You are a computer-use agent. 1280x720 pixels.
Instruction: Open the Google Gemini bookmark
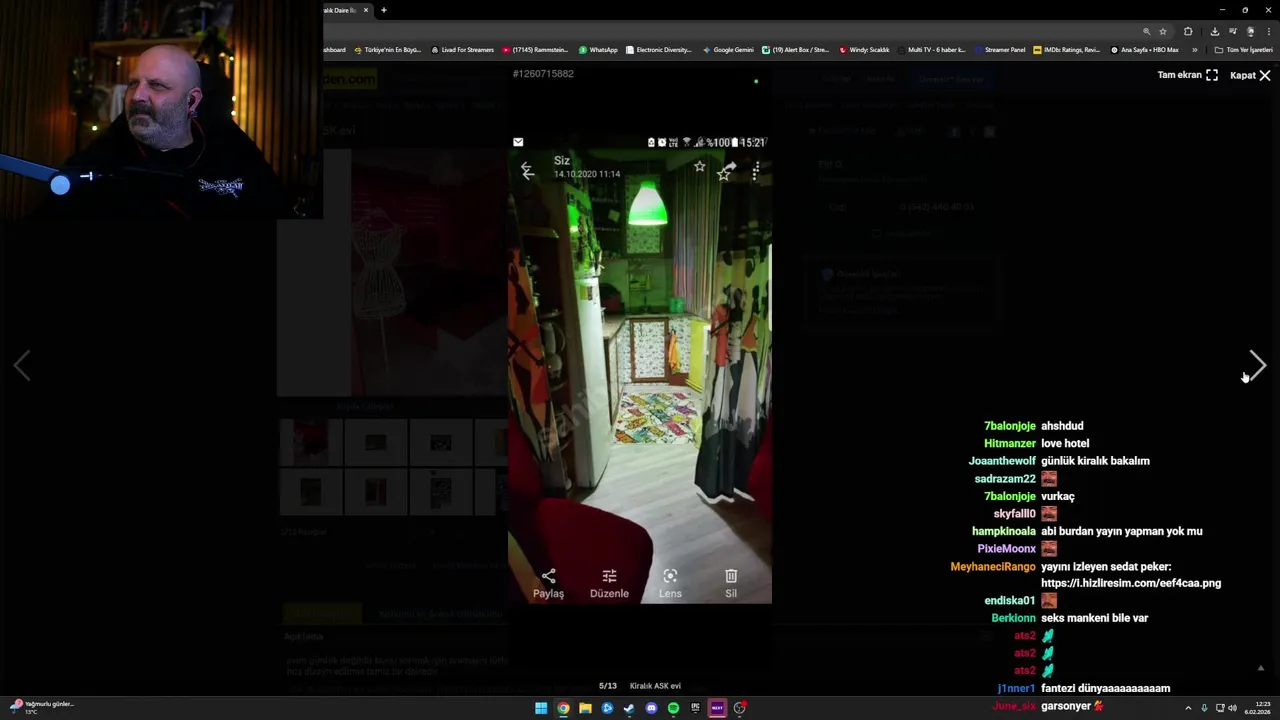(x=728, y=50)
